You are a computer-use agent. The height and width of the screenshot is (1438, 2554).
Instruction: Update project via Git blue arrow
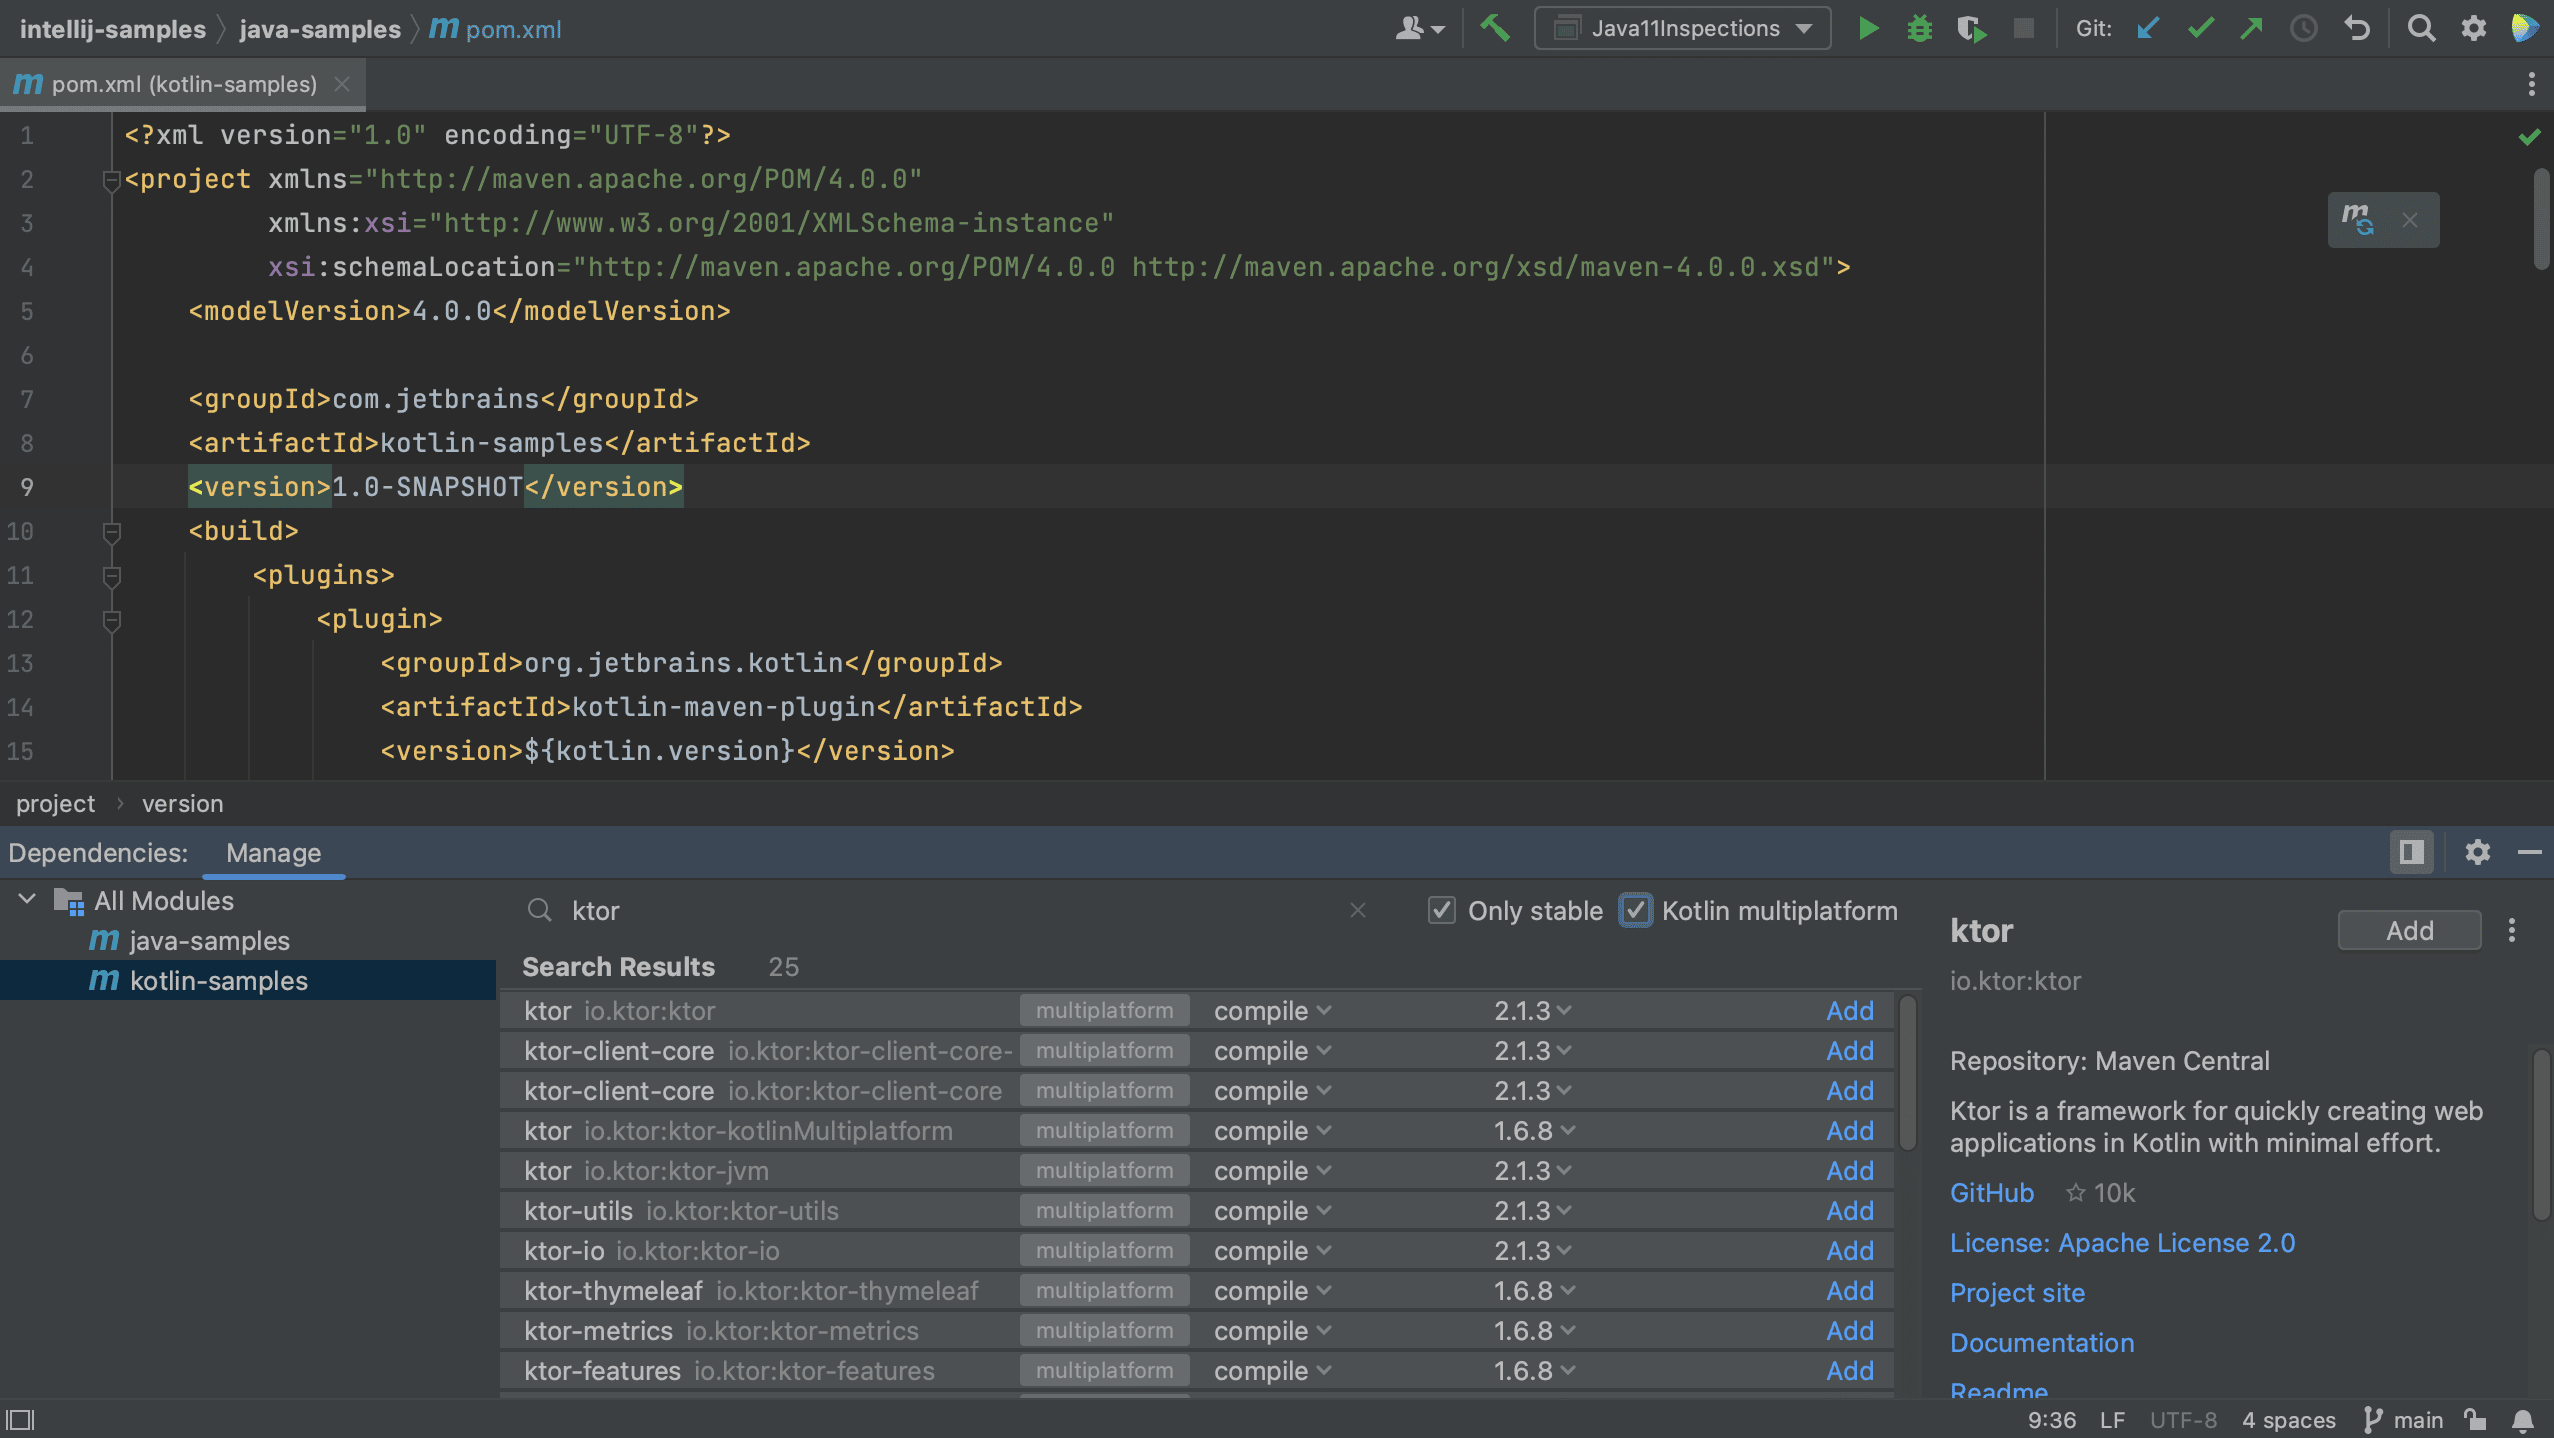(2147, 28)
